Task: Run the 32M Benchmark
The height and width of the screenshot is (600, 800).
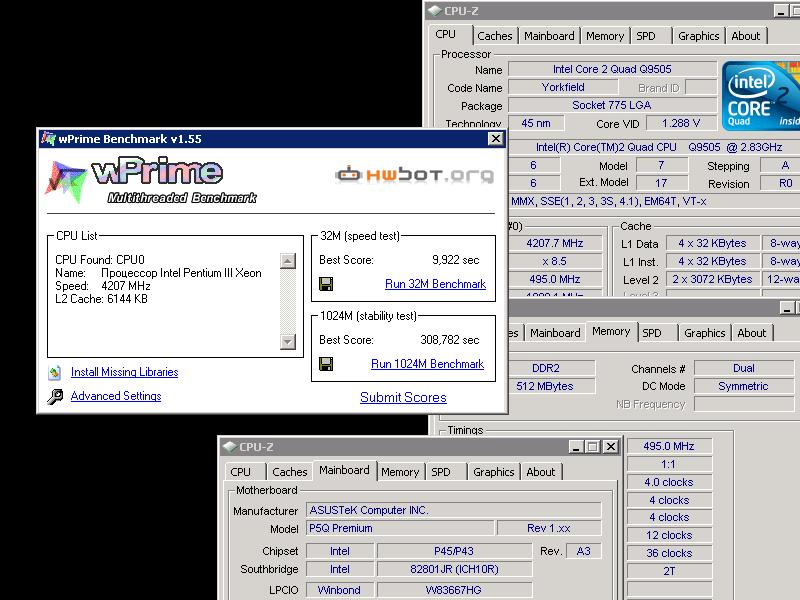Action: pos(435,284)
